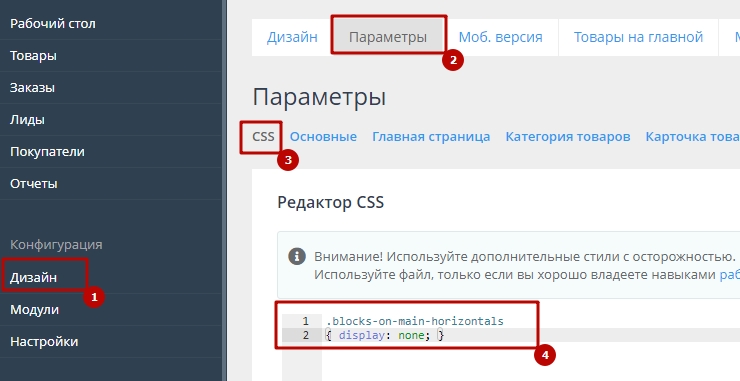Open the Главная страница settings link
The height and width of the screenshot is (381, 740).
(x=431, y=137)
